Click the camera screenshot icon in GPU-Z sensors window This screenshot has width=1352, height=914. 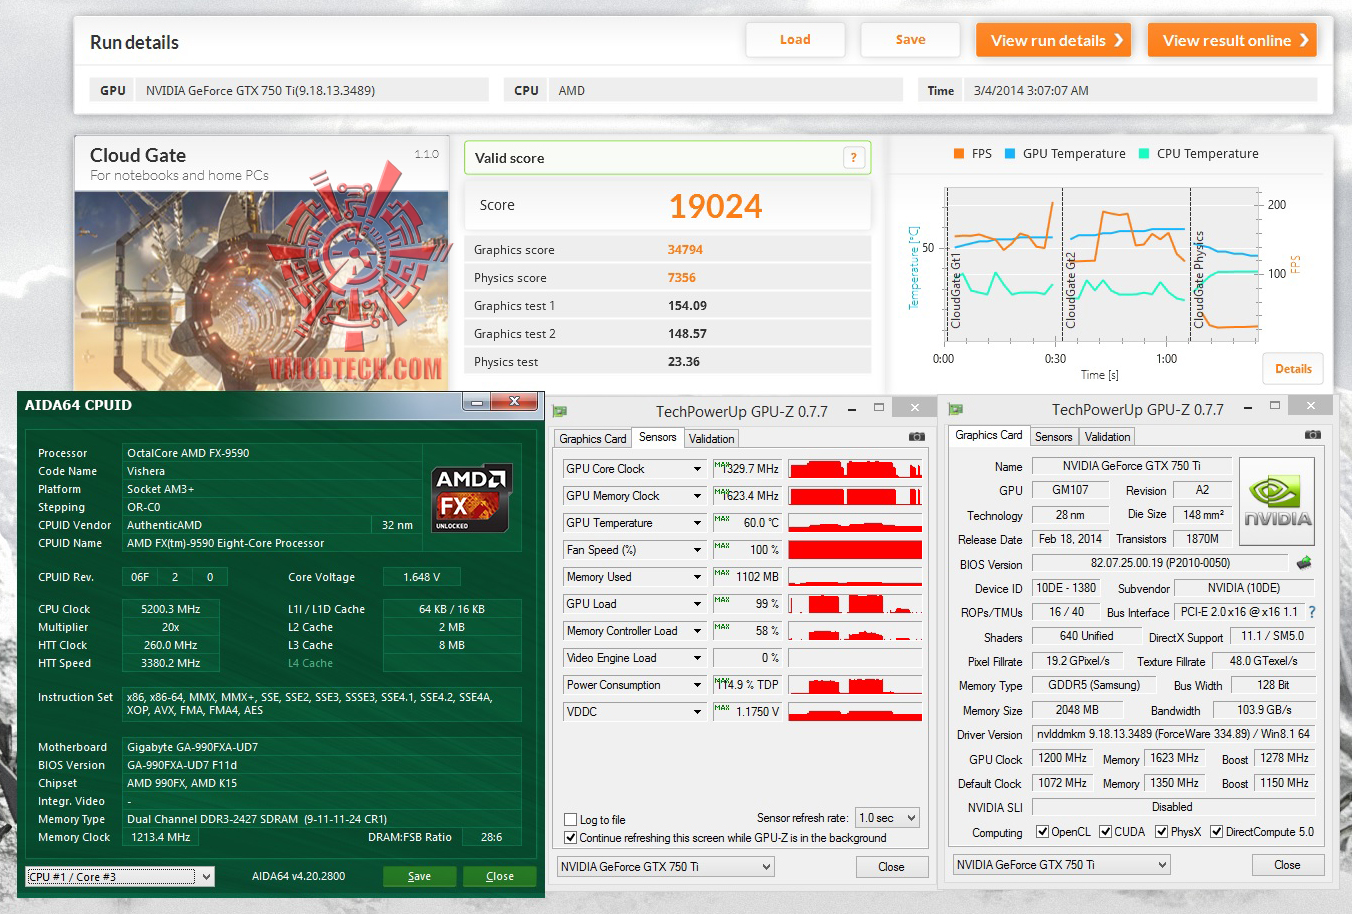[917, 437]
